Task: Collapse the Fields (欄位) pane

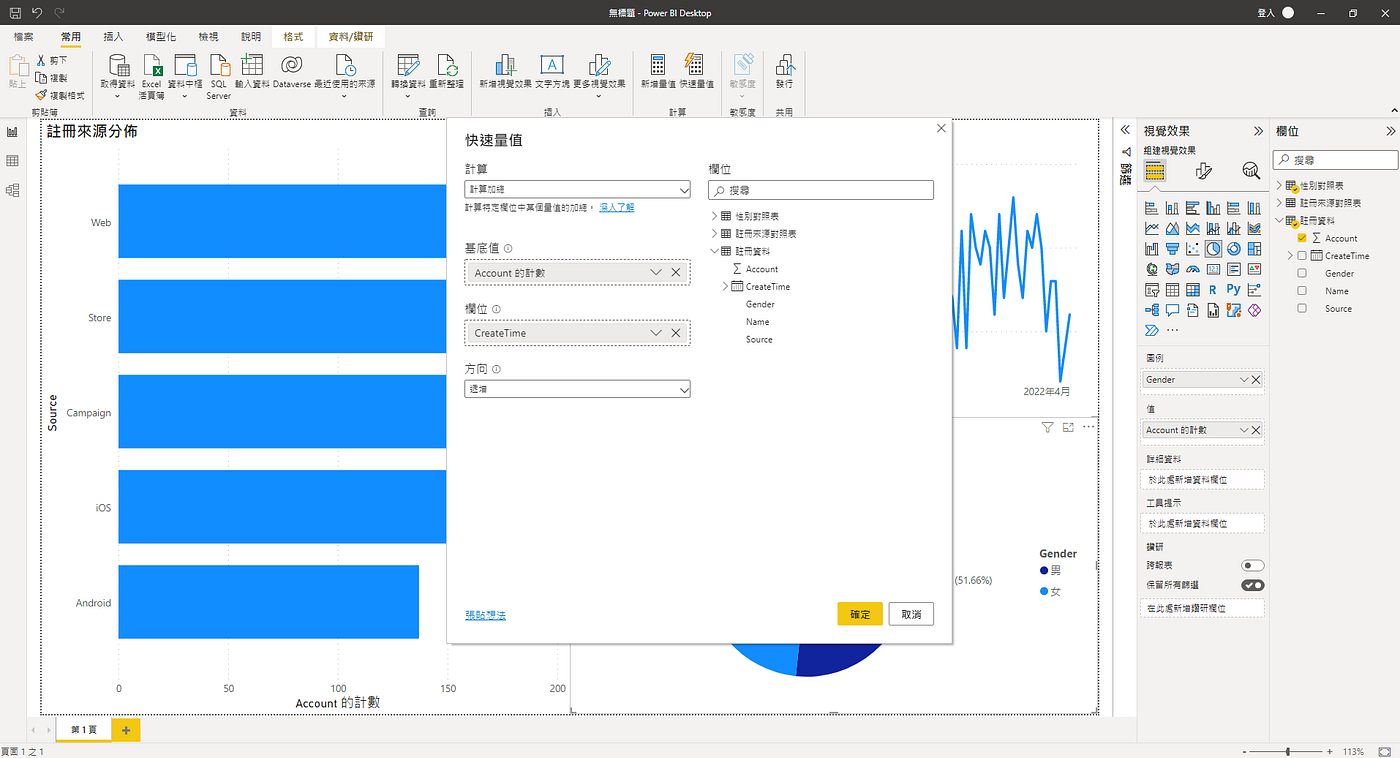Action: click(x=1390, y=131)
